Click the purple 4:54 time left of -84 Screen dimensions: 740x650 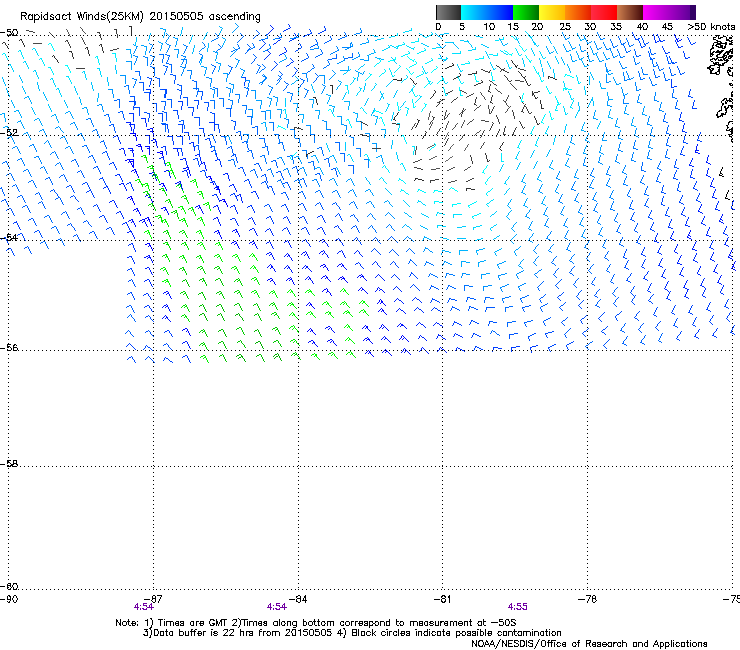point(277,607)
